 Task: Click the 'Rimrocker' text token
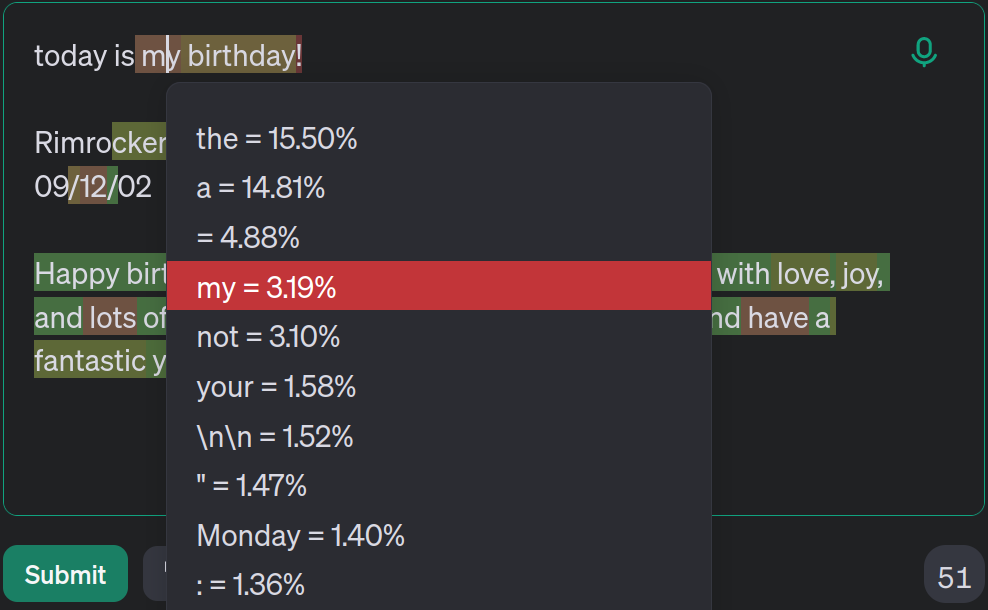pyautogui.click(x=101, y=142)
